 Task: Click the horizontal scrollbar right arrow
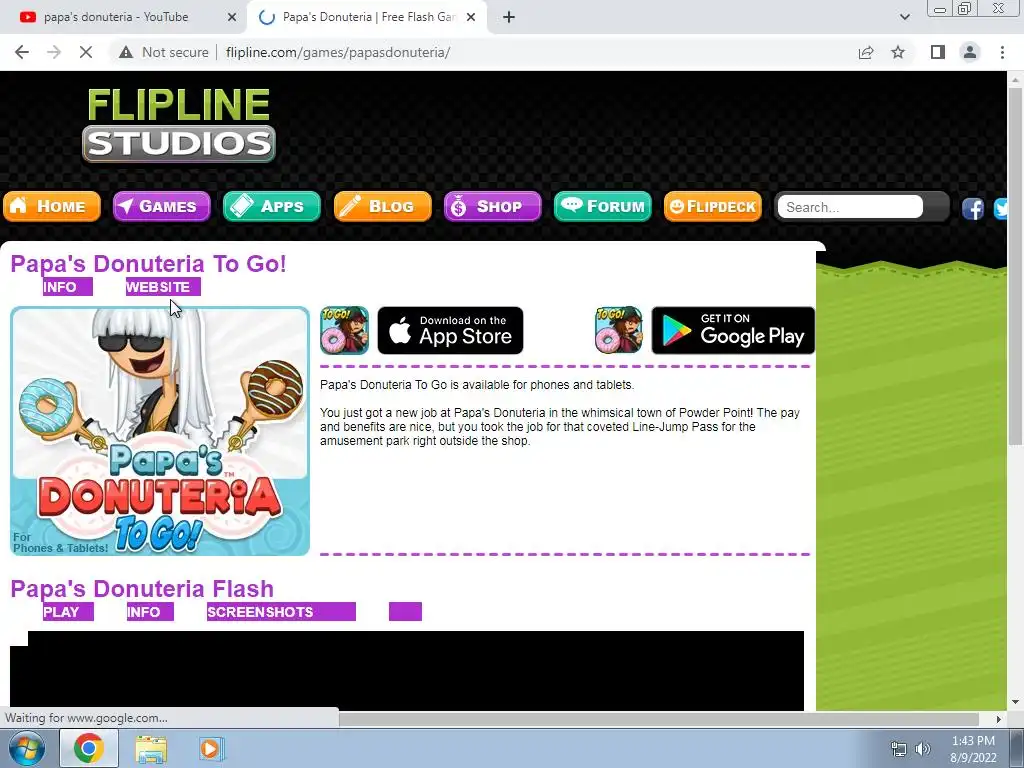pos(998,719)
